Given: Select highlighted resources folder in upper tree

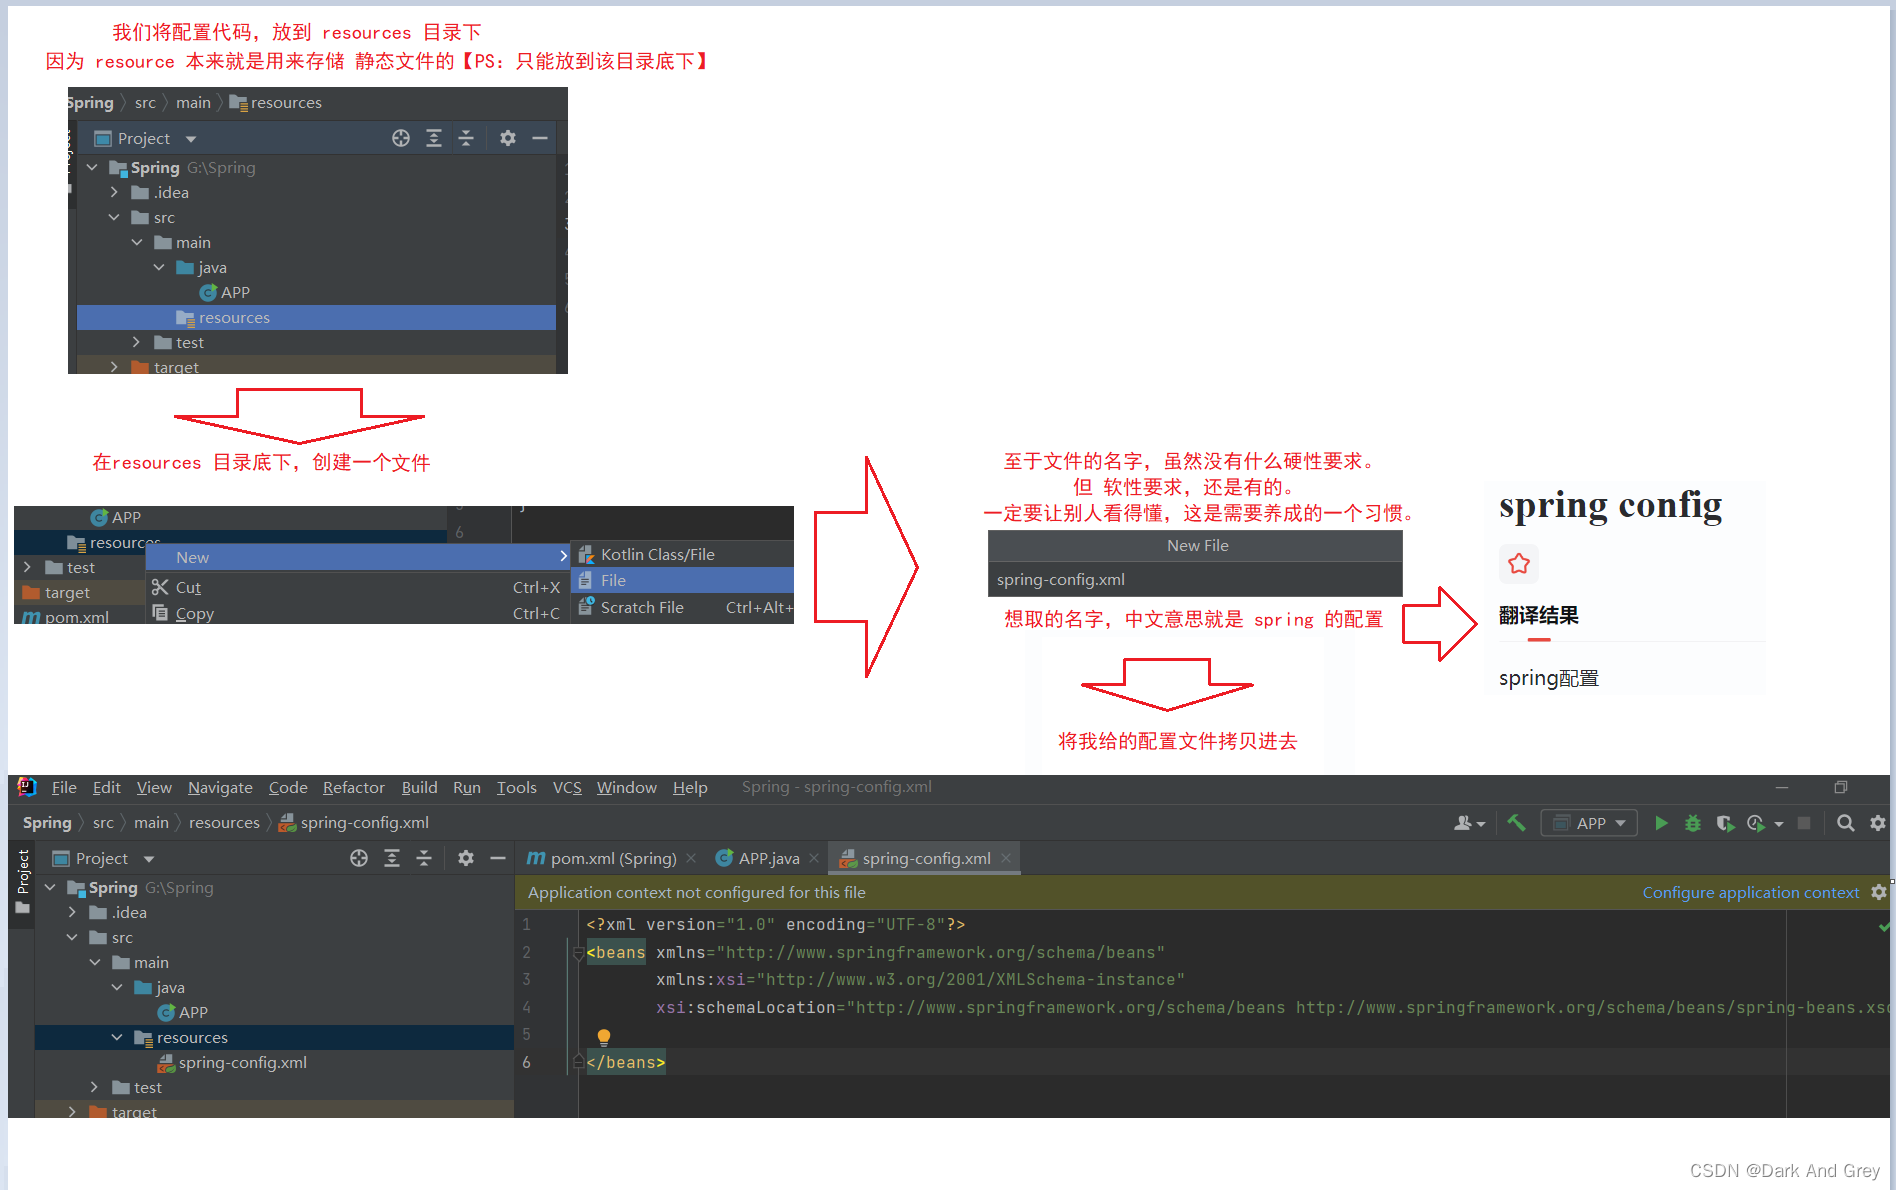Looking at the screenshot, I should (316, 317).
